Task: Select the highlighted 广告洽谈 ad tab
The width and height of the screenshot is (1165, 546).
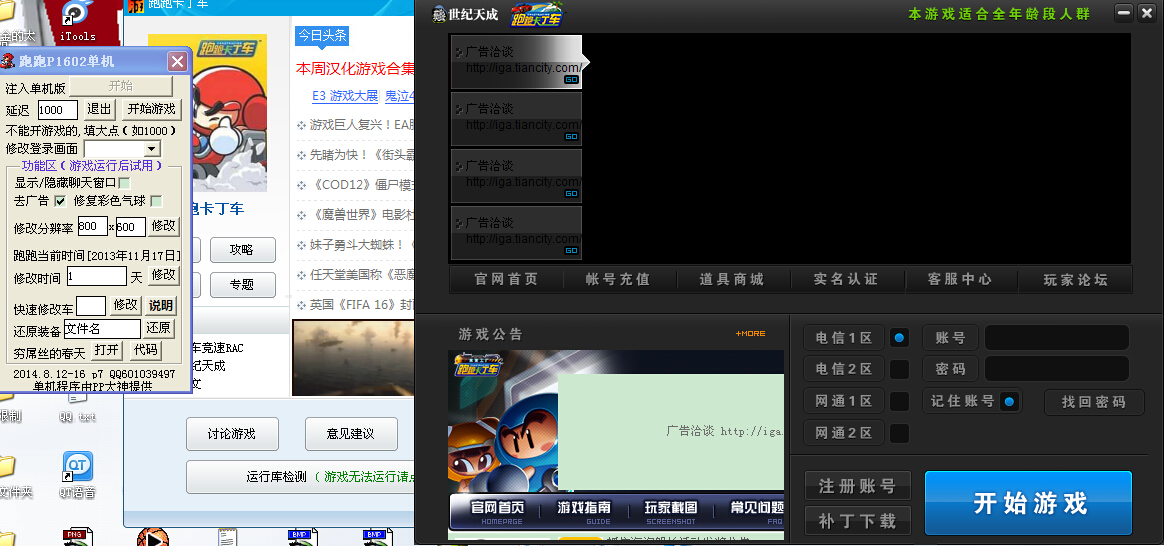Action: pos(516,61)
